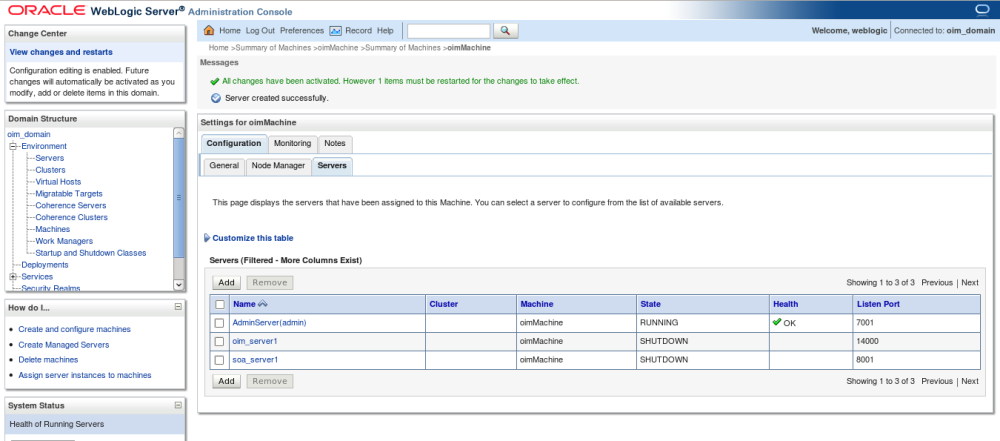1000x441 pixels.
Task: Click Delete machines help link
Action: (48, 360)
